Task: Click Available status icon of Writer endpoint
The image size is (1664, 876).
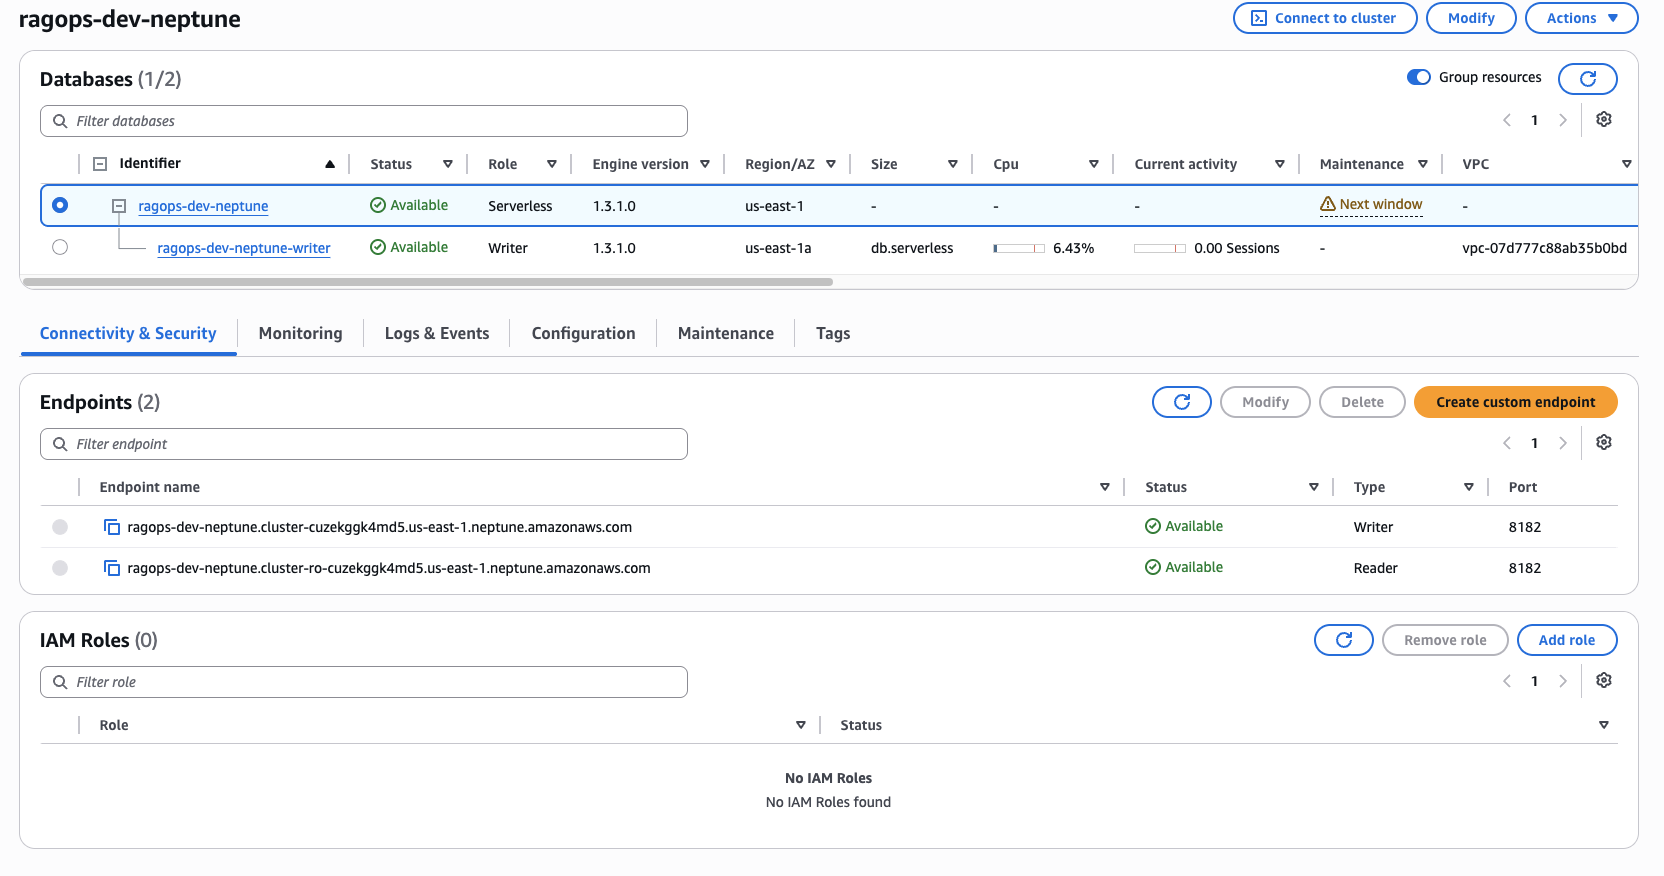Action: tap(1153, 526)
